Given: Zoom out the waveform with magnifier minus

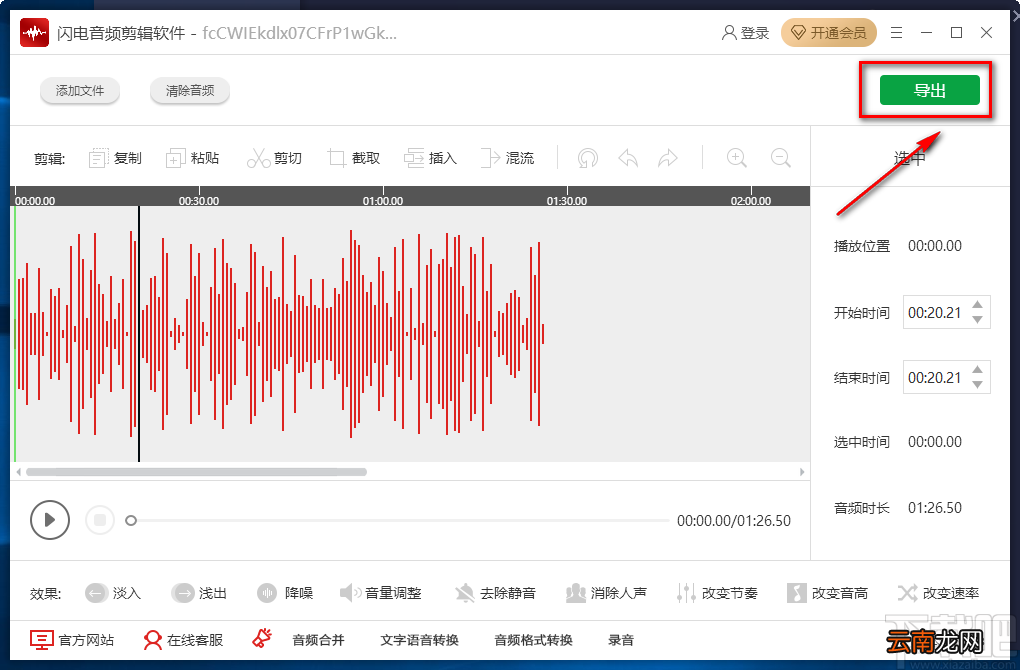Looking at the screenshot, I should pyautogui.click(x=781, y=158).
